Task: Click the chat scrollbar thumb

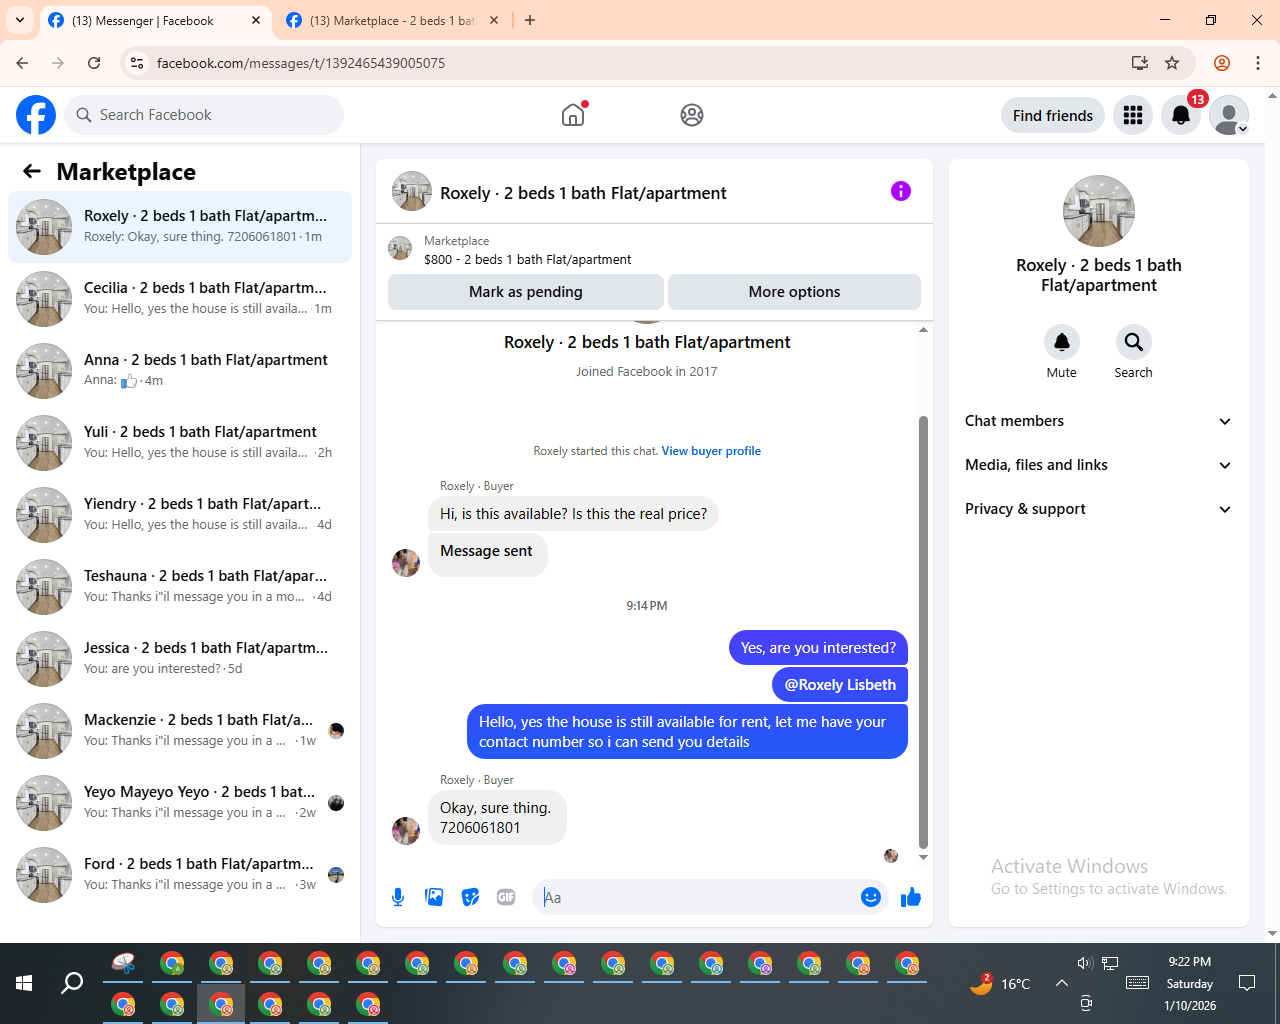Action: [x=923, y=632]
